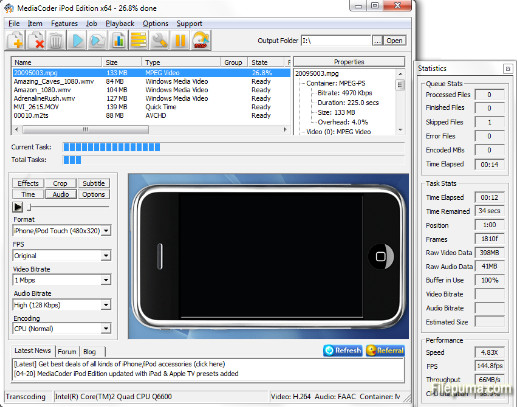The height and width of the screenshot is (407, 517).
Task: Click the iPad & Apple TV presets news
Action: [x=126, y=374]
